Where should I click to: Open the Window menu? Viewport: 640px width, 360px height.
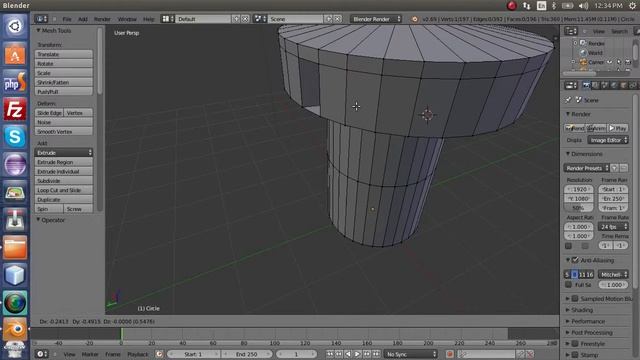(127, 19)
